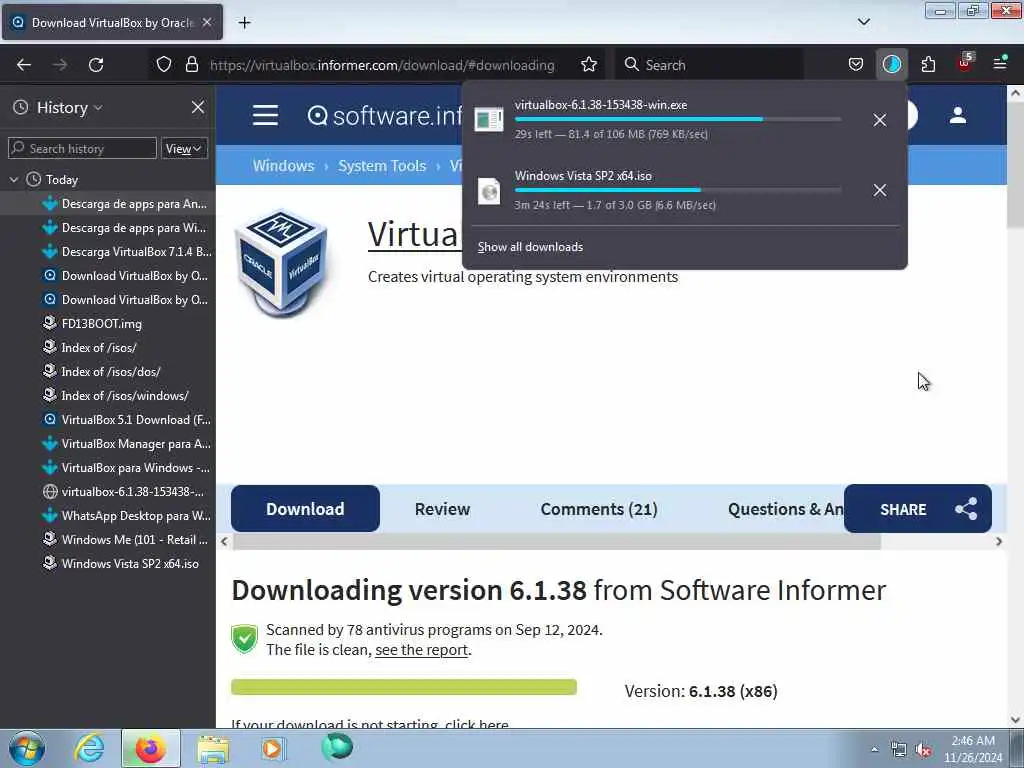Go back to previous page
Image resolution: width=1024 pixels, height=768 pixels.
(24, 65)
